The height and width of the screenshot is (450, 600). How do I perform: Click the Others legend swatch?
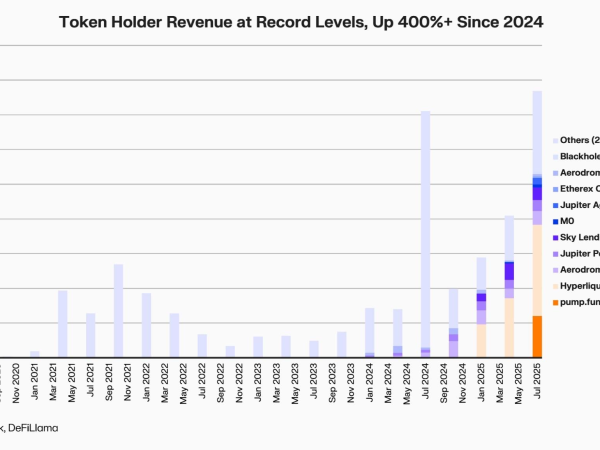pos(556,141)
